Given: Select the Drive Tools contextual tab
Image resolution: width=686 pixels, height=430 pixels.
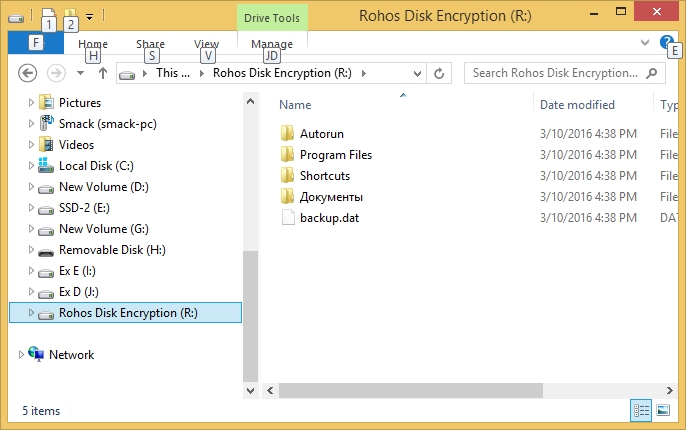Looking at the screenshot, I should click(x=272, y=18).
